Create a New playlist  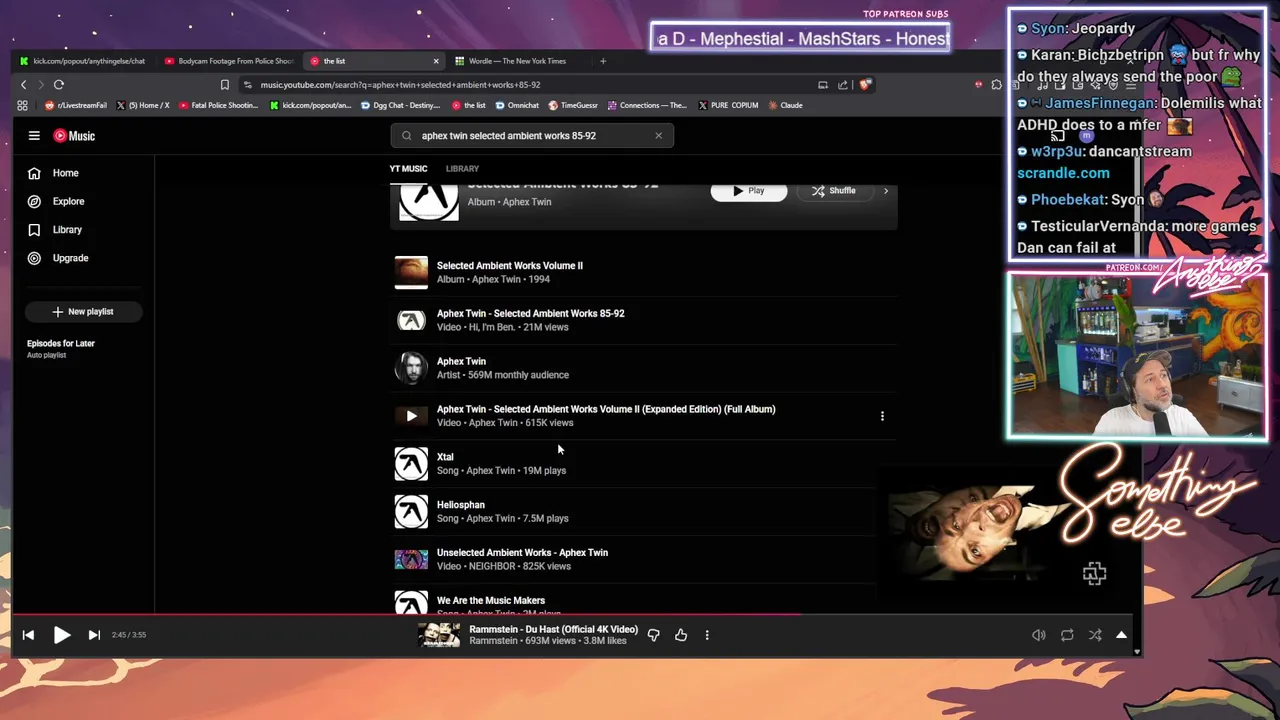[83, 312]
